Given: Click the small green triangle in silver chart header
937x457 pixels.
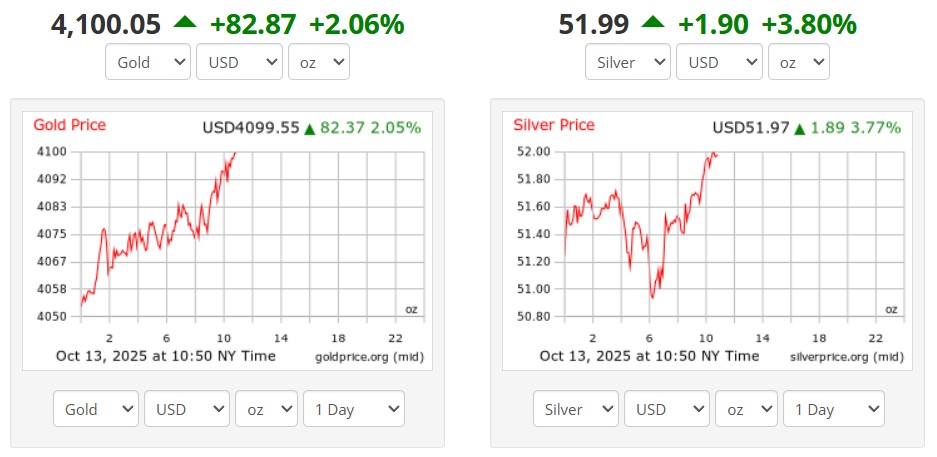Looking at the screenshot, I should [x=800, y=128].
